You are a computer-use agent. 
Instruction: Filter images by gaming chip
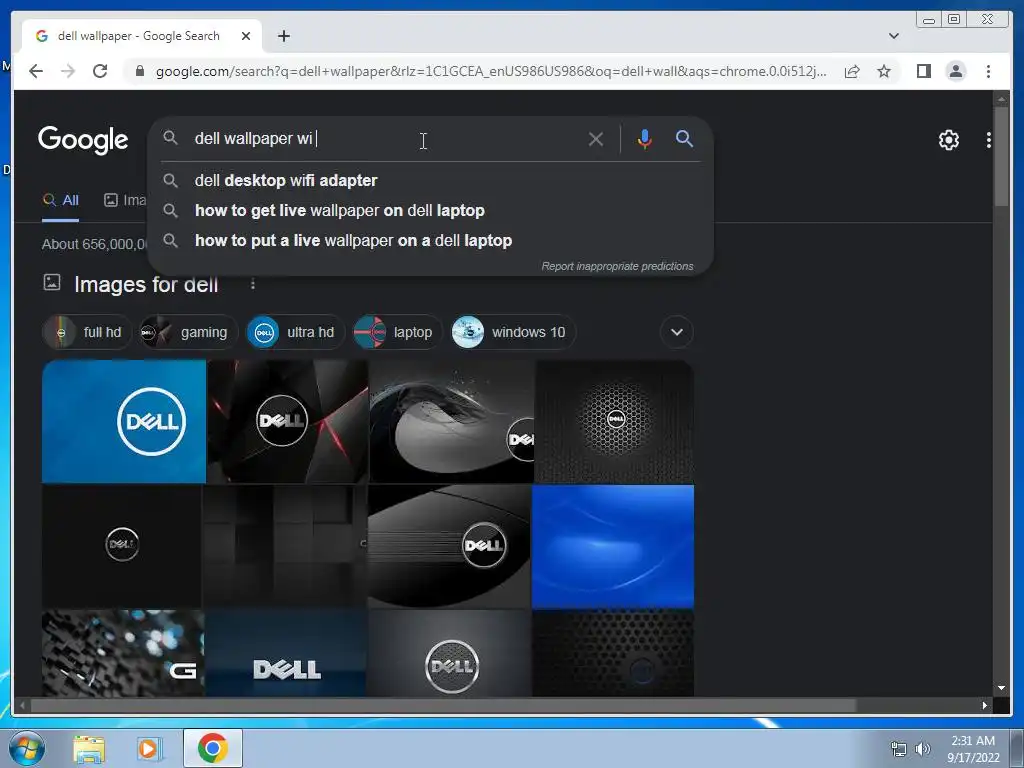[x=189, y=332]
